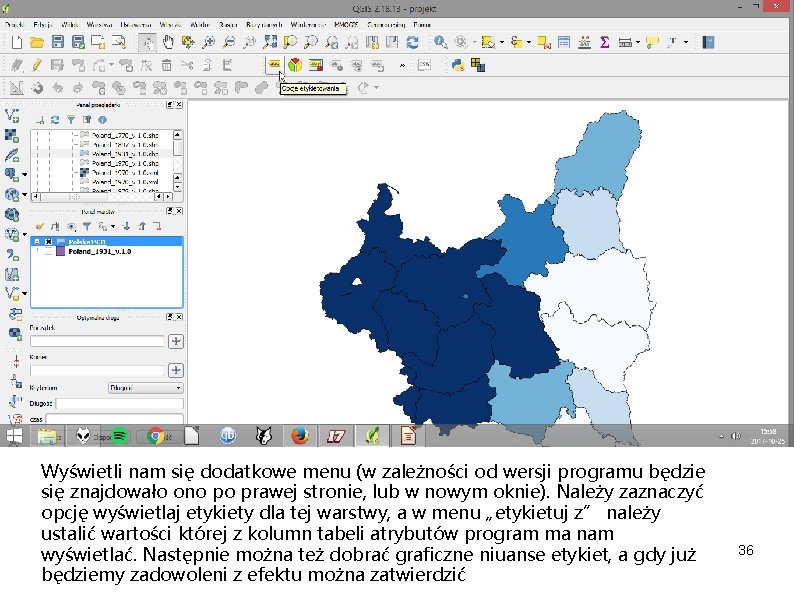Click the purple color swatch of Poland_1931_v.1.0

[x=60, y=251]
